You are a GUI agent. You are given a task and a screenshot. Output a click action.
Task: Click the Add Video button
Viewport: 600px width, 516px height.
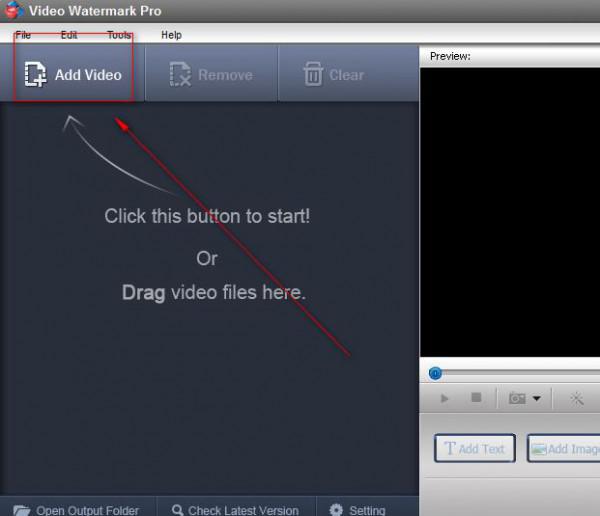tap(73, 74)
